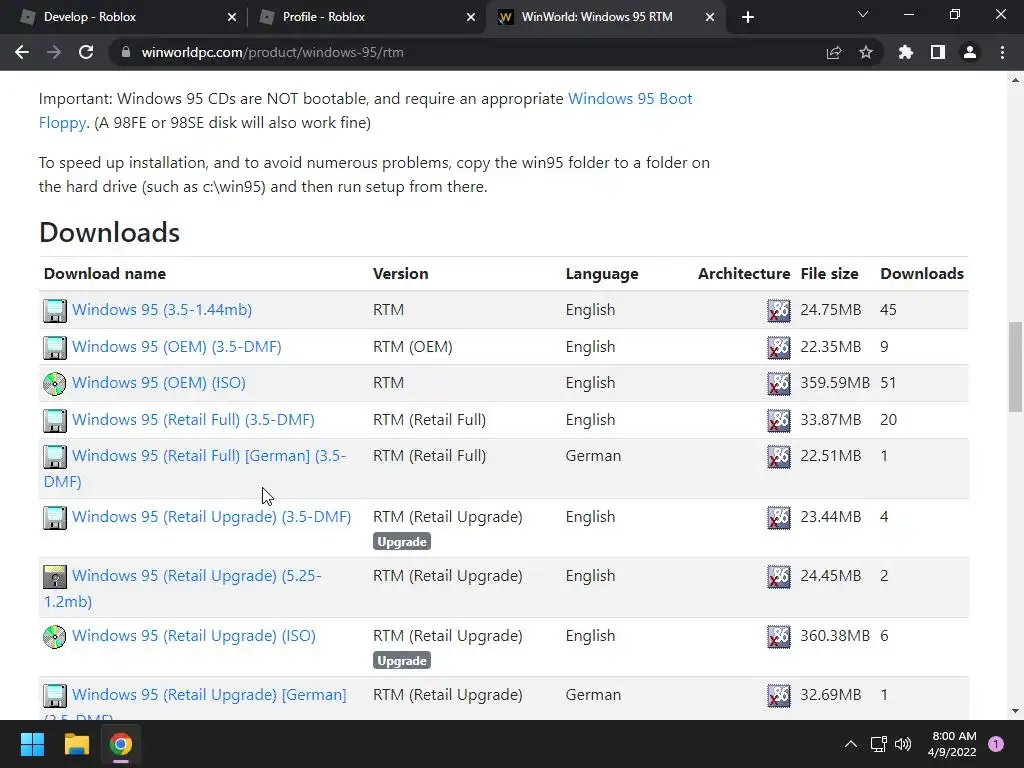This screenshot has width=1024, height=768.
Task: Show hidden system tray icons
Action: pos(851,744)
